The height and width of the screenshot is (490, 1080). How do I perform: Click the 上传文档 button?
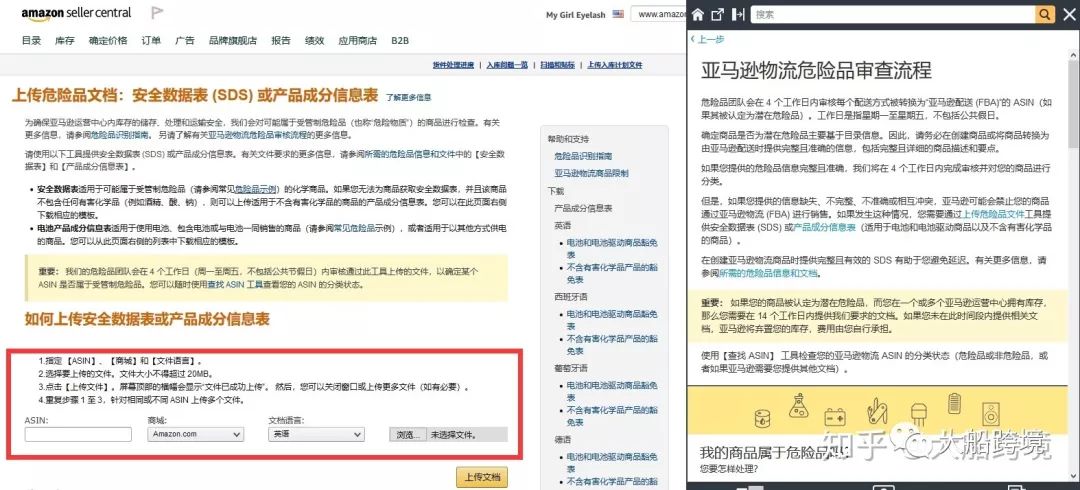coord(482,477)
